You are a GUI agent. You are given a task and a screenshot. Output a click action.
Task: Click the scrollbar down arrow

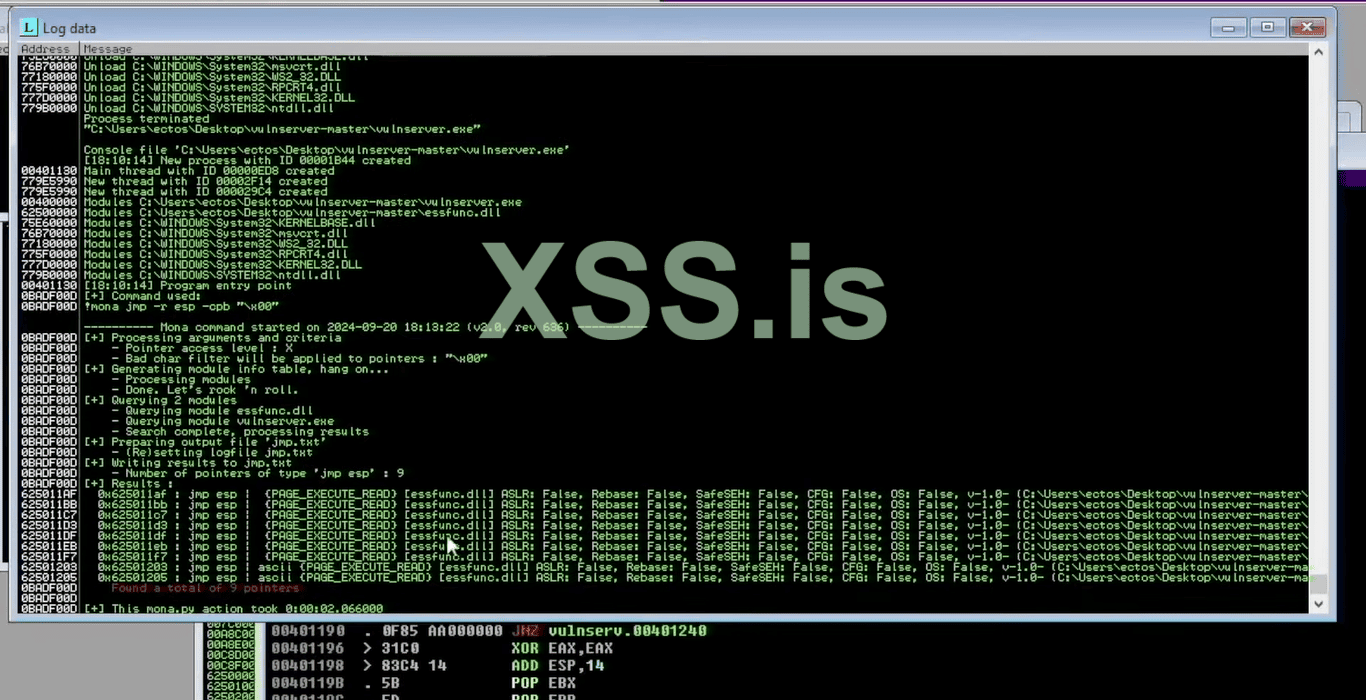pos(1318,602)
